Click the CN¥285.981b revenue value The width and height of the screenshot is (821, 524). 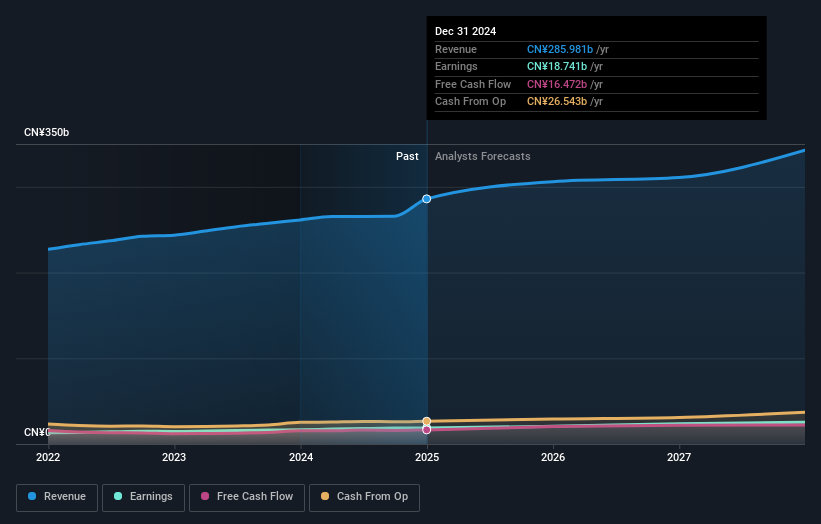pos(560,49)
